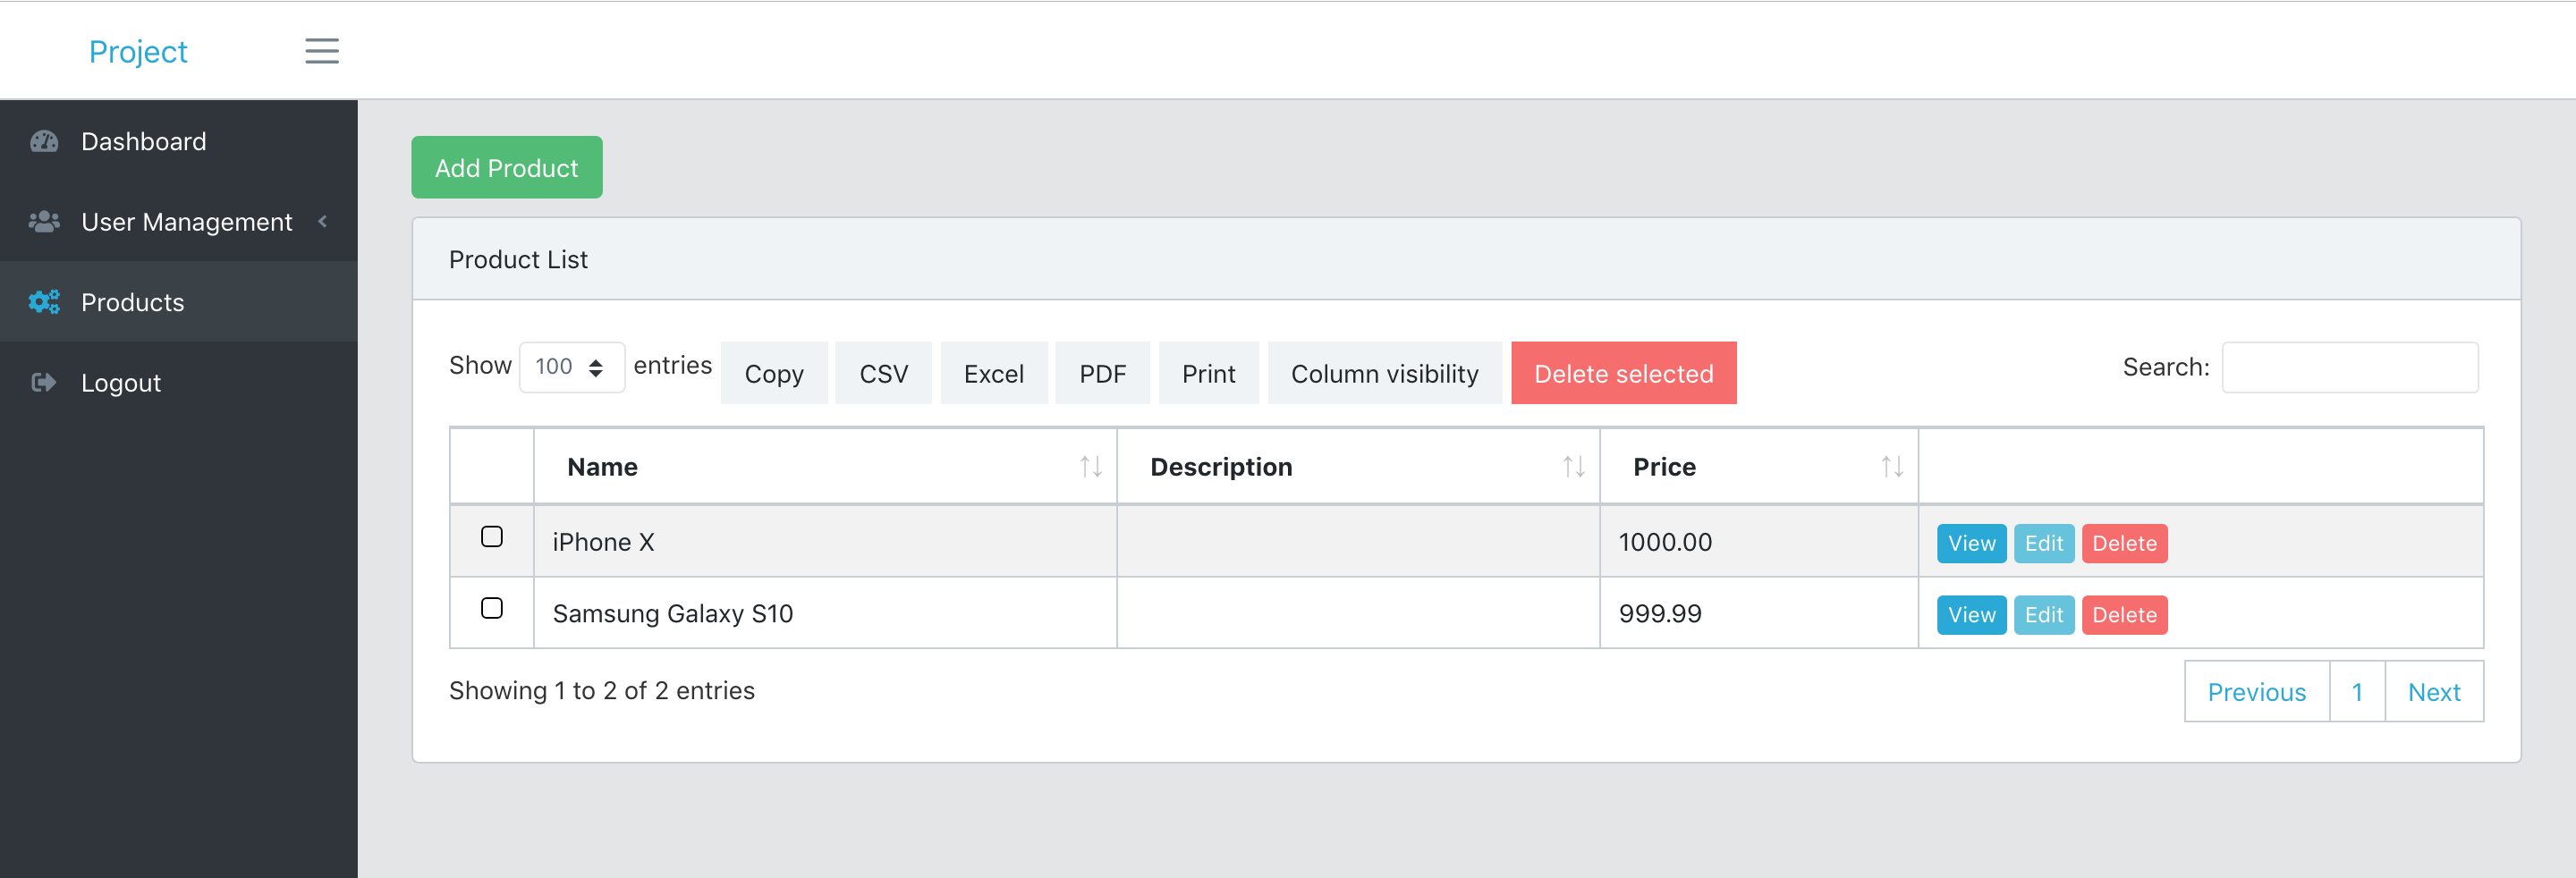Viewport: 2576px width, 878px height.
Task: Sort by Description column arrows icon
Action: tap(1573, 467)
